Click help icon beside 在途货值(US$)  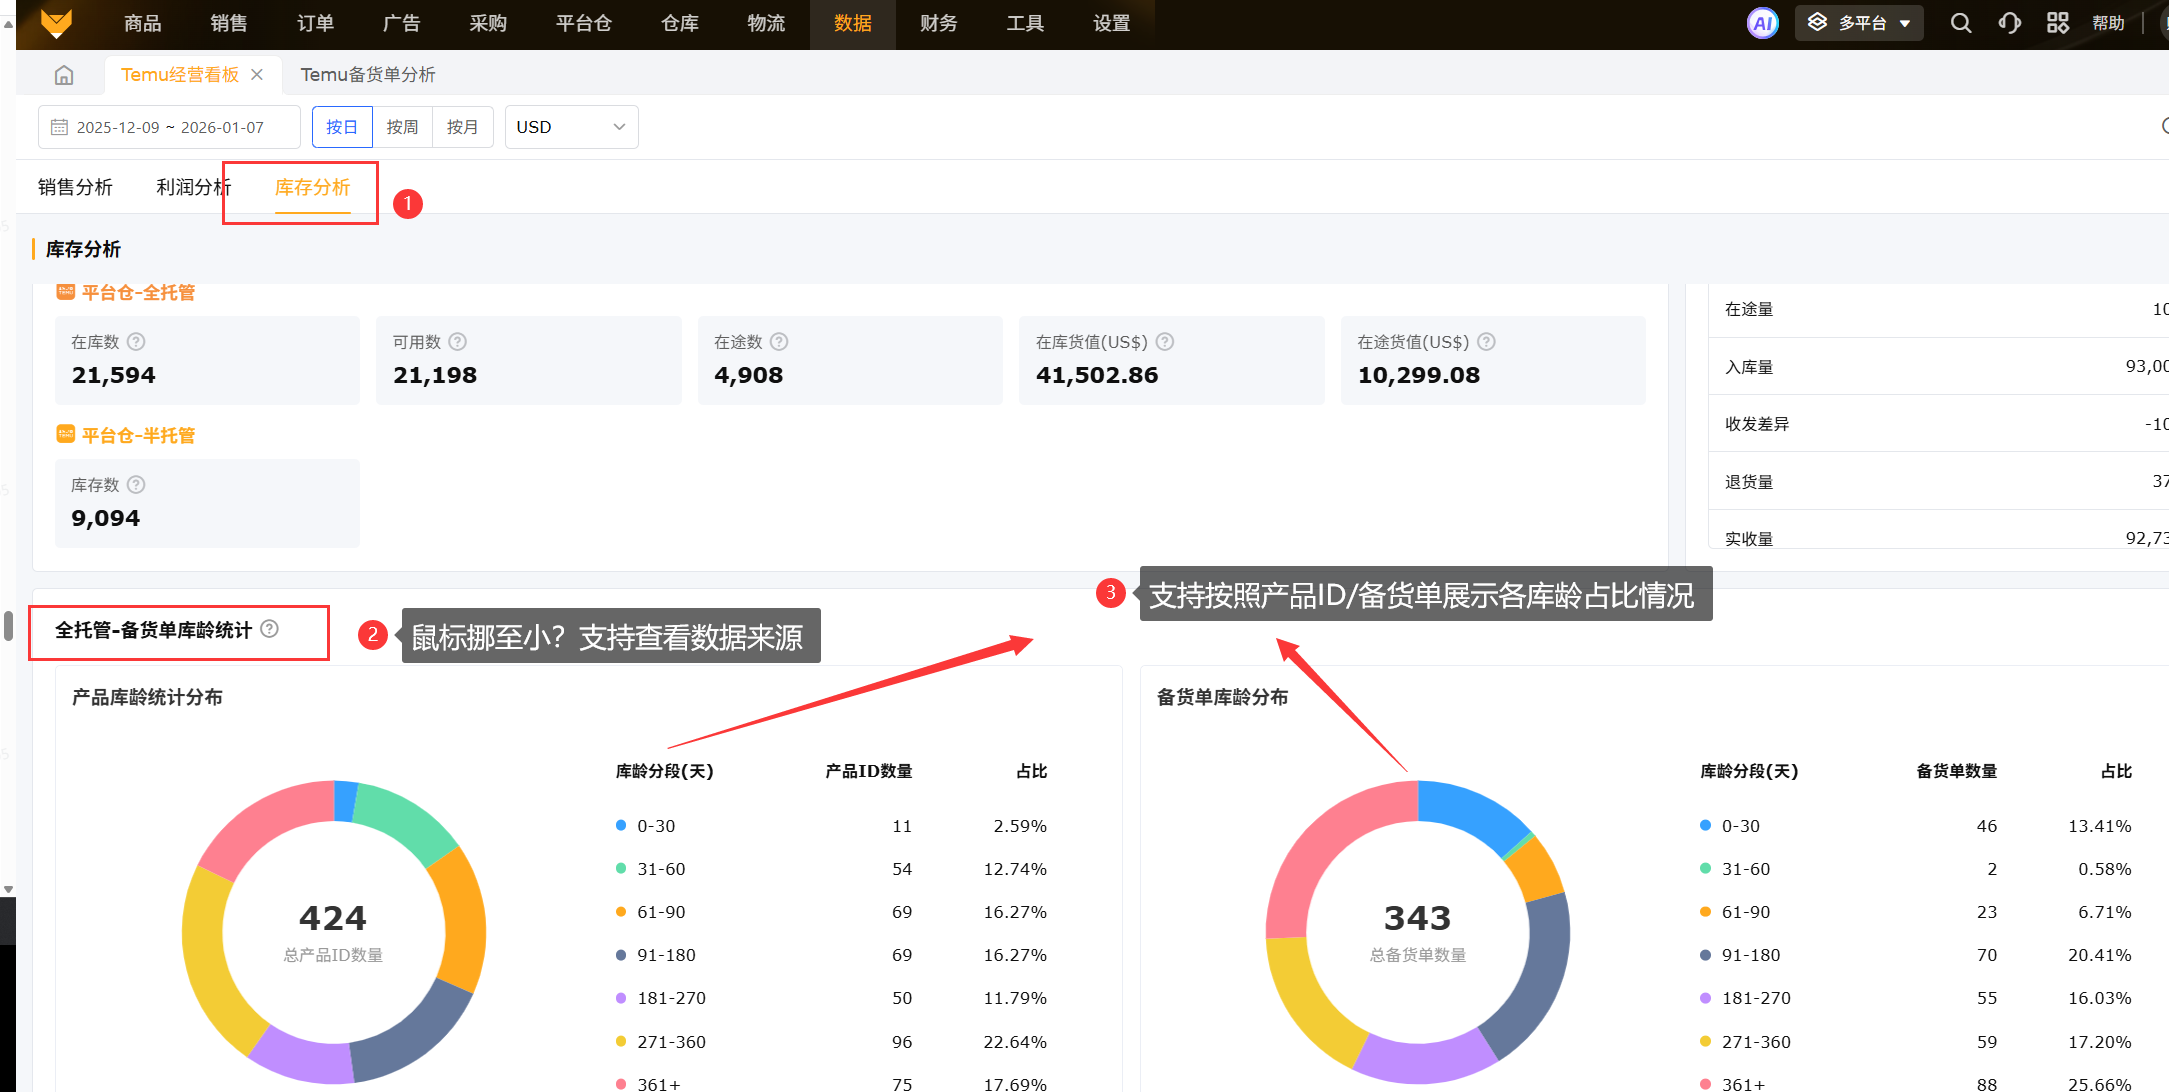point(1486,342)
